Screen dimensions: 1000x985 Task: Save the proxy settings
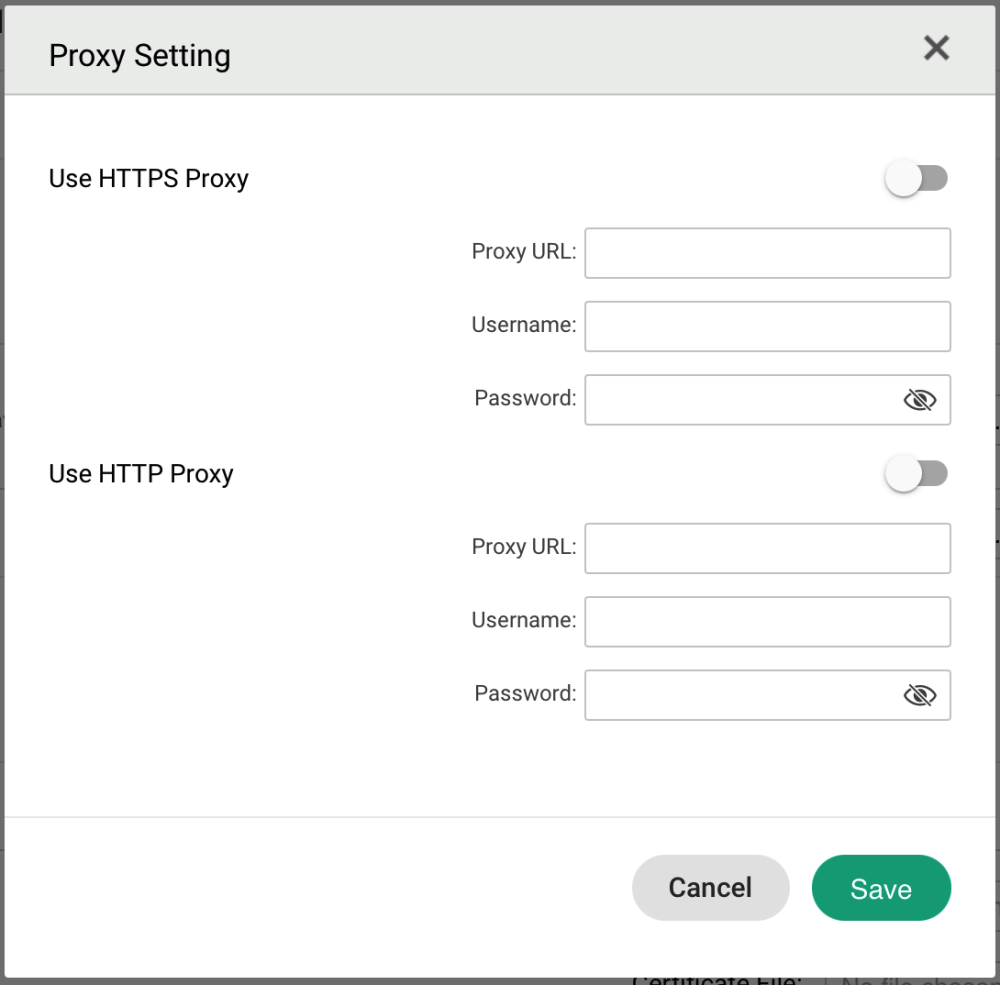tap(881, 888)
